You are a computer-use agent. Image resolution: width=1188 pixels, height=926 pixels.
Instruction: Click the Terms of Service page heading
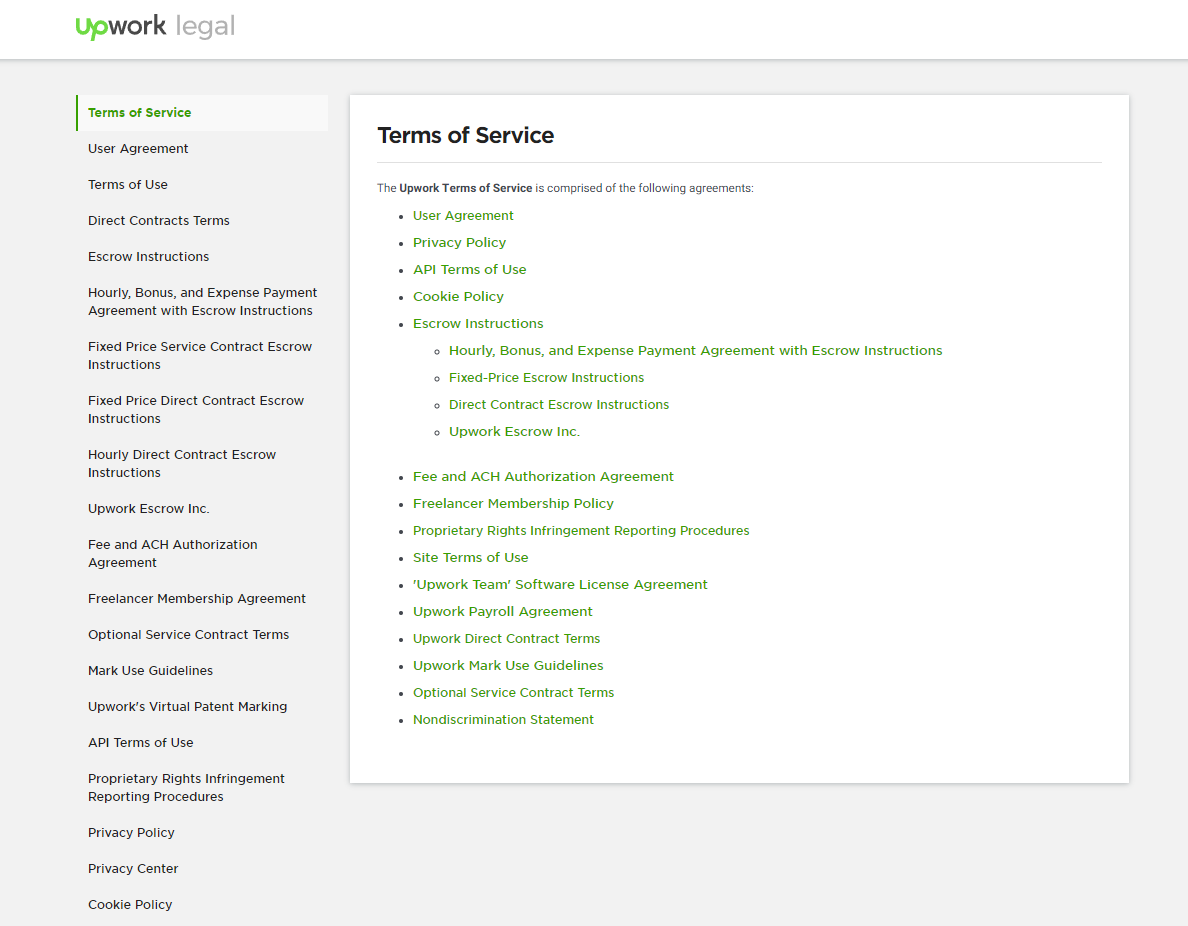pyautogui.click(x=465, y=136)
